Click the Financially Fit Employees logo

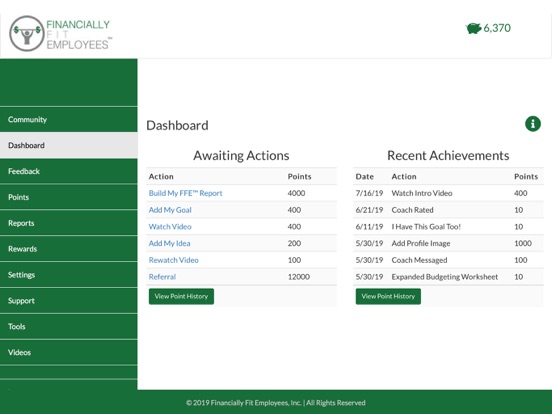61,33
